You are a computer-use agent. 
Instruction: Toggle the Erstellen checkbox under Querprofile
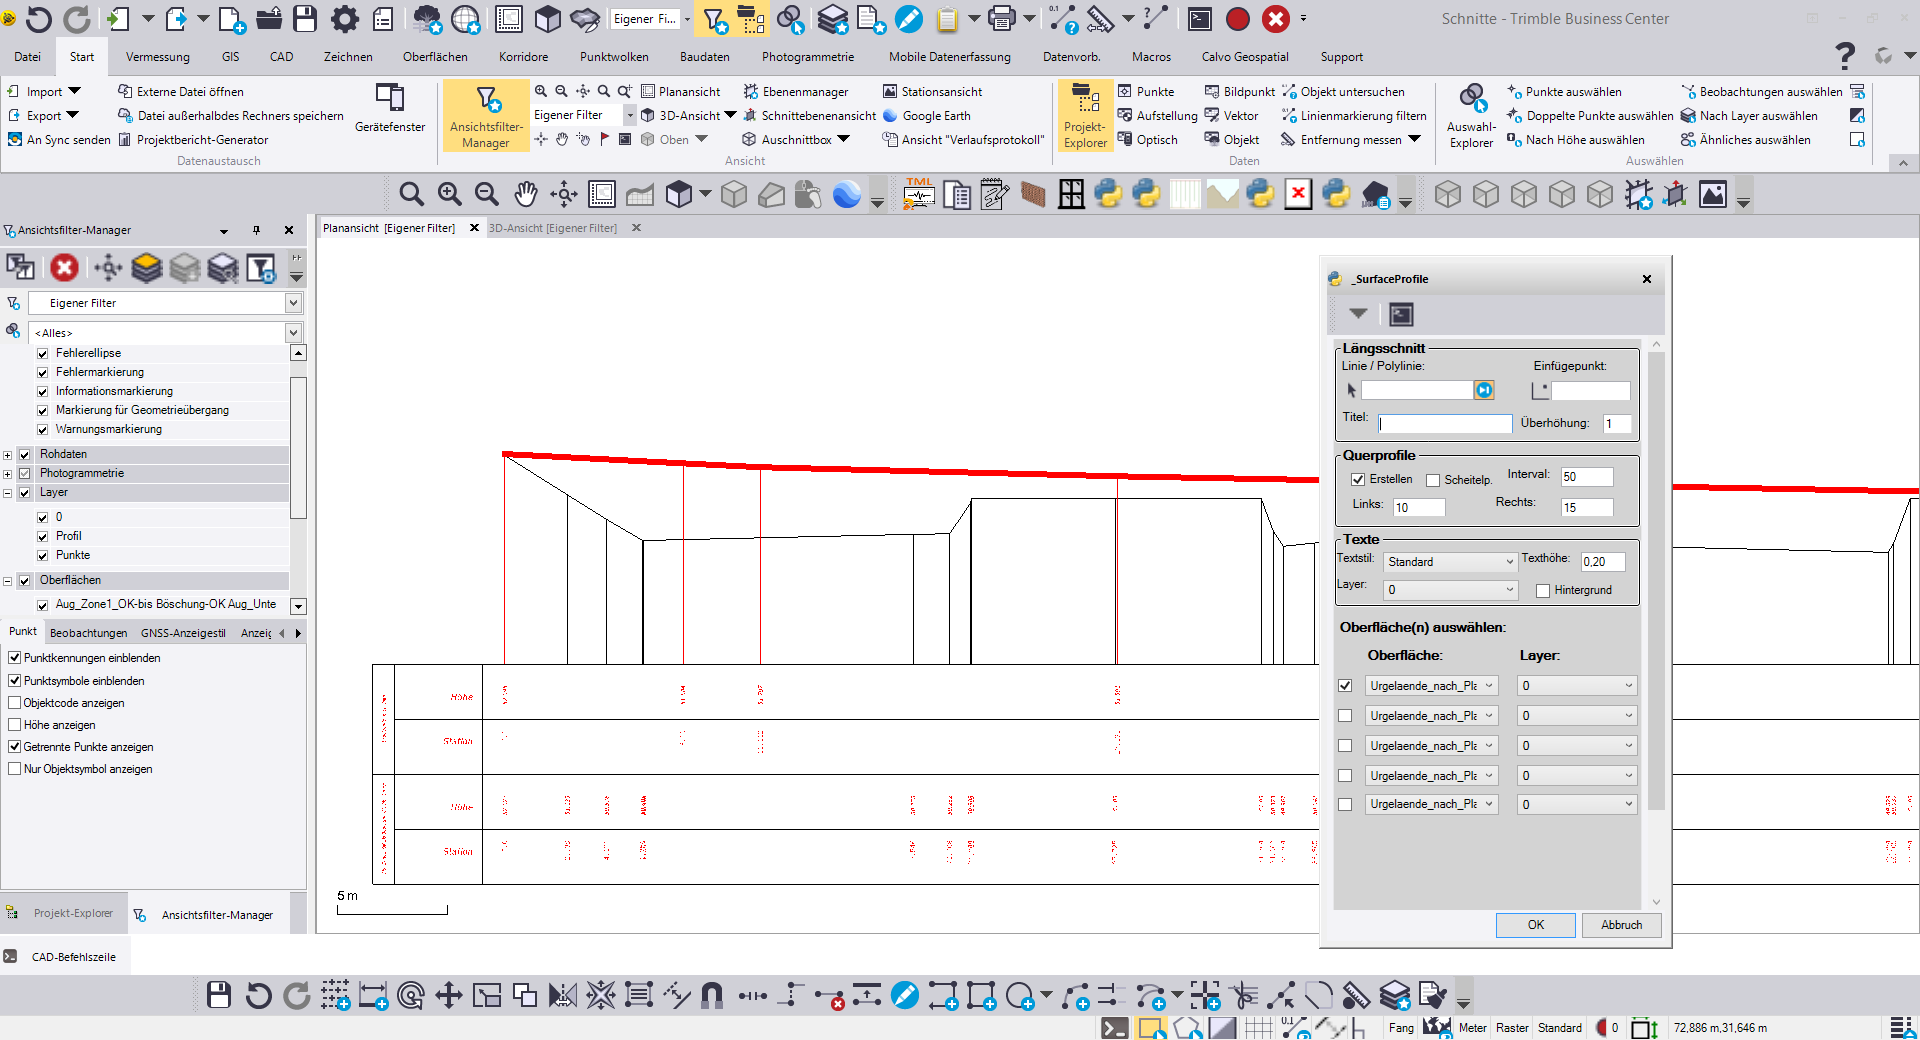1358,480
